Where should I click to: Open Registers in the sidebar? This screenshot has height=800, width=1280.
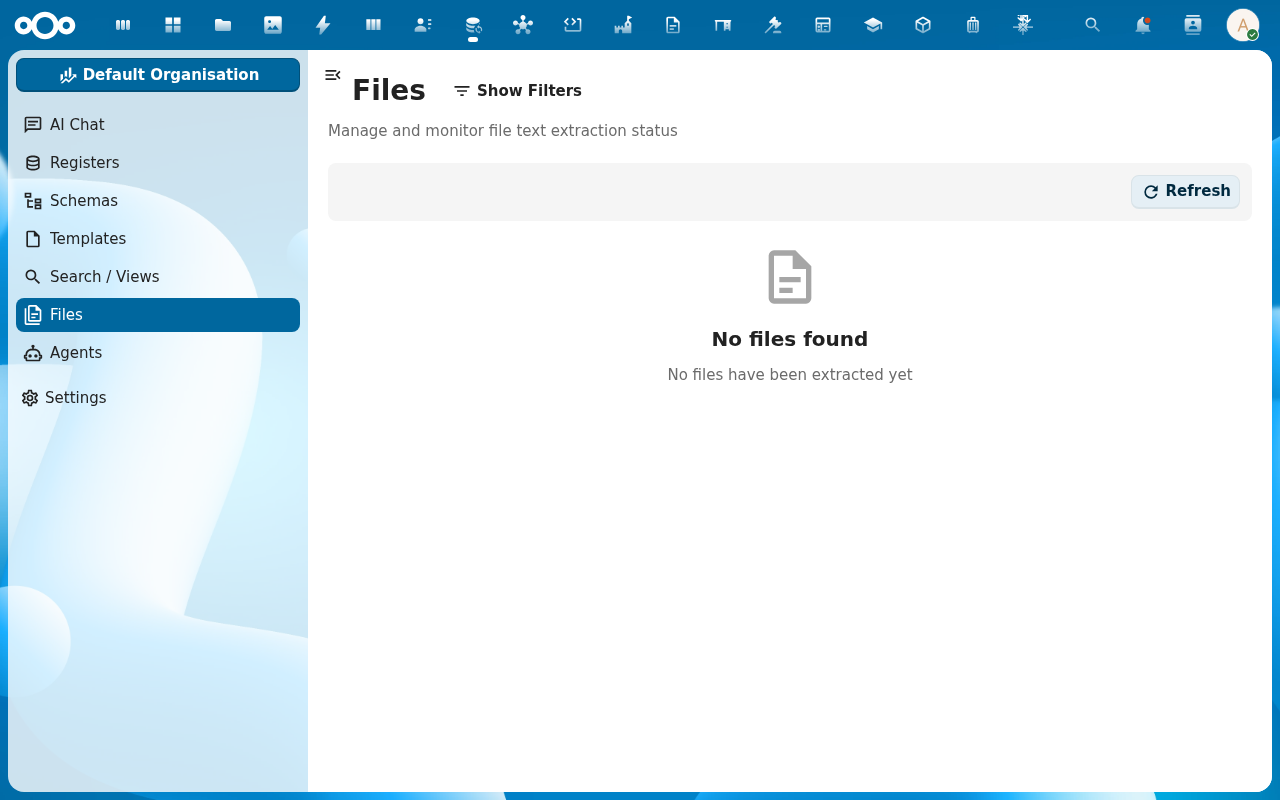point(158,163)
